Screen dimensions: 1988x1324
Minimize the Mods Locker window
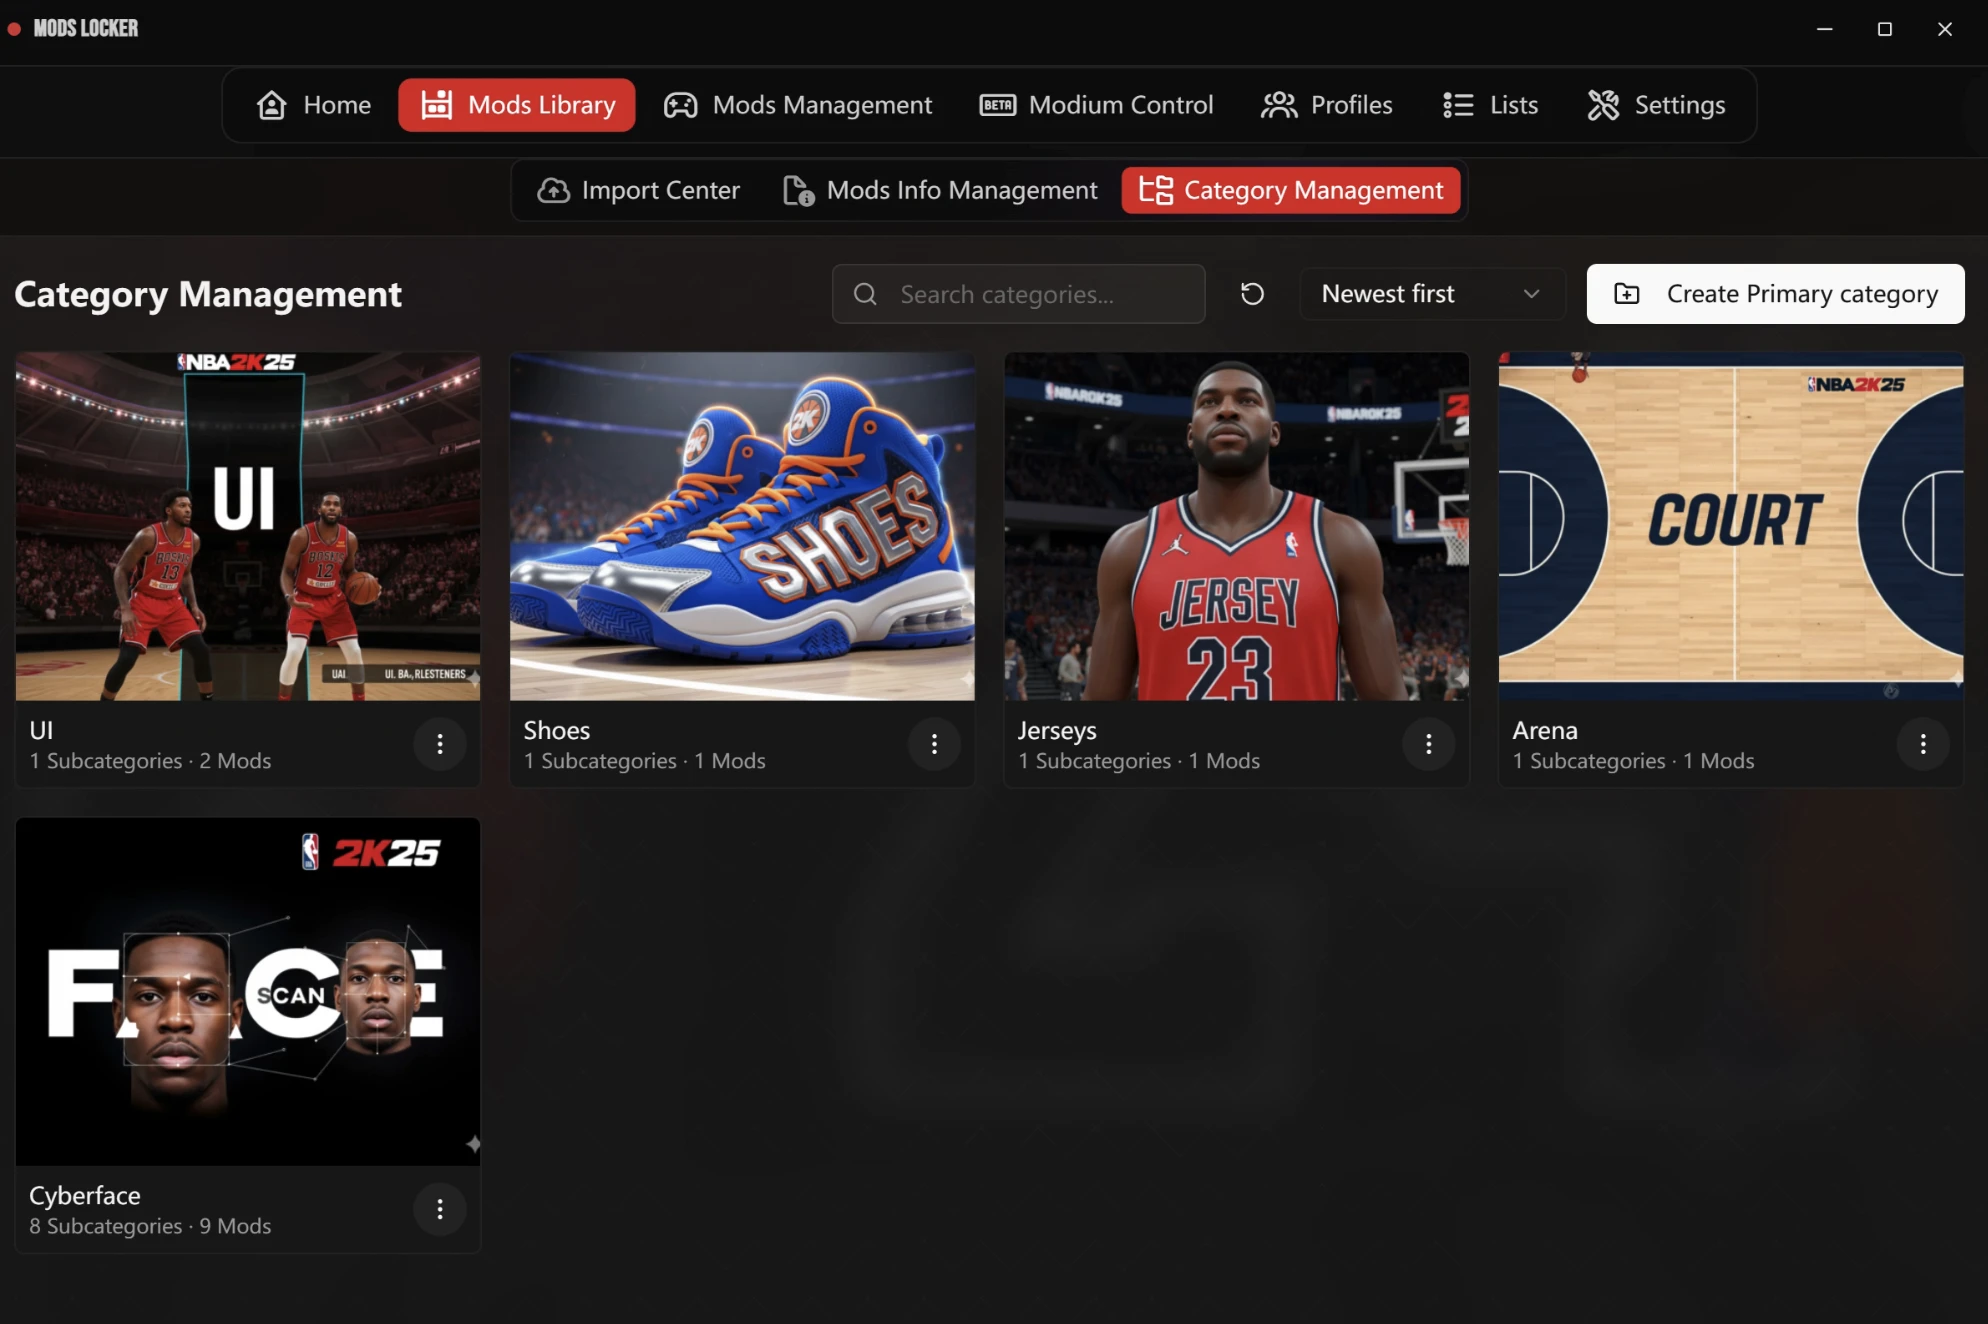[1824, 29]
